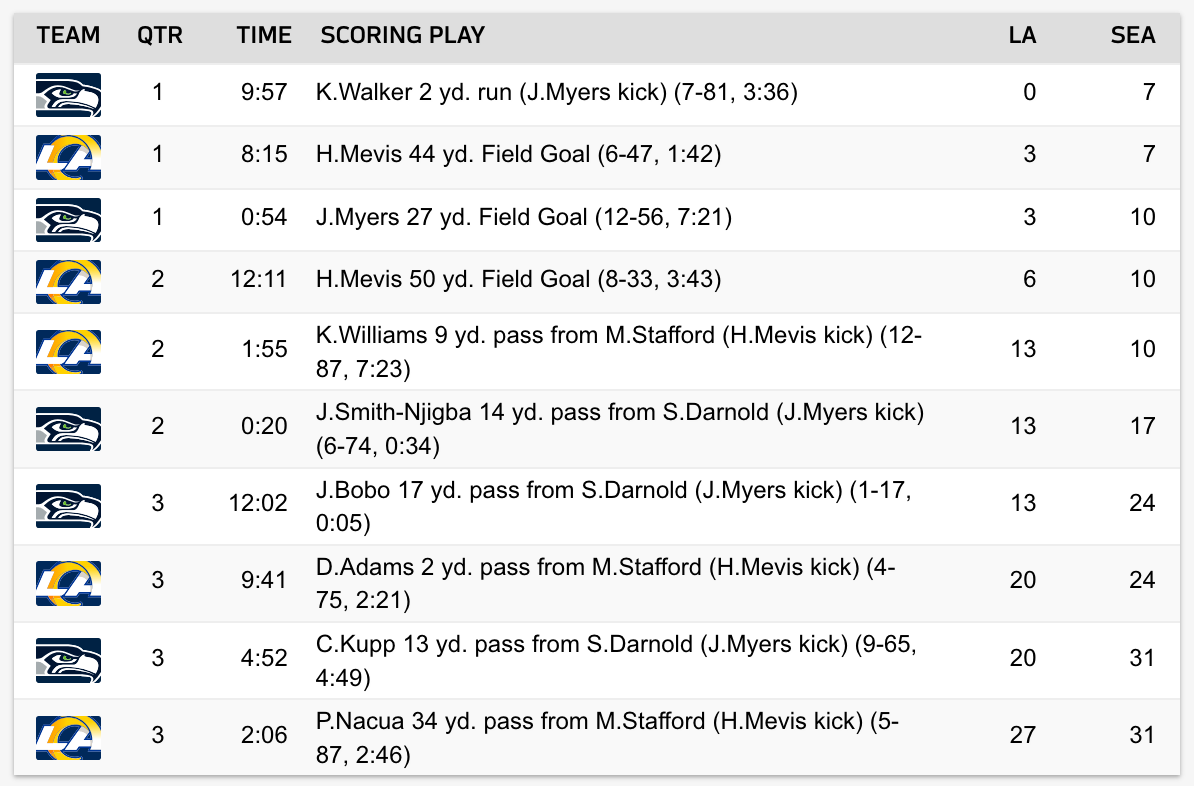1194x786 pixels.
Task: Click the SEA score column header
Action: coord(1132,35)
